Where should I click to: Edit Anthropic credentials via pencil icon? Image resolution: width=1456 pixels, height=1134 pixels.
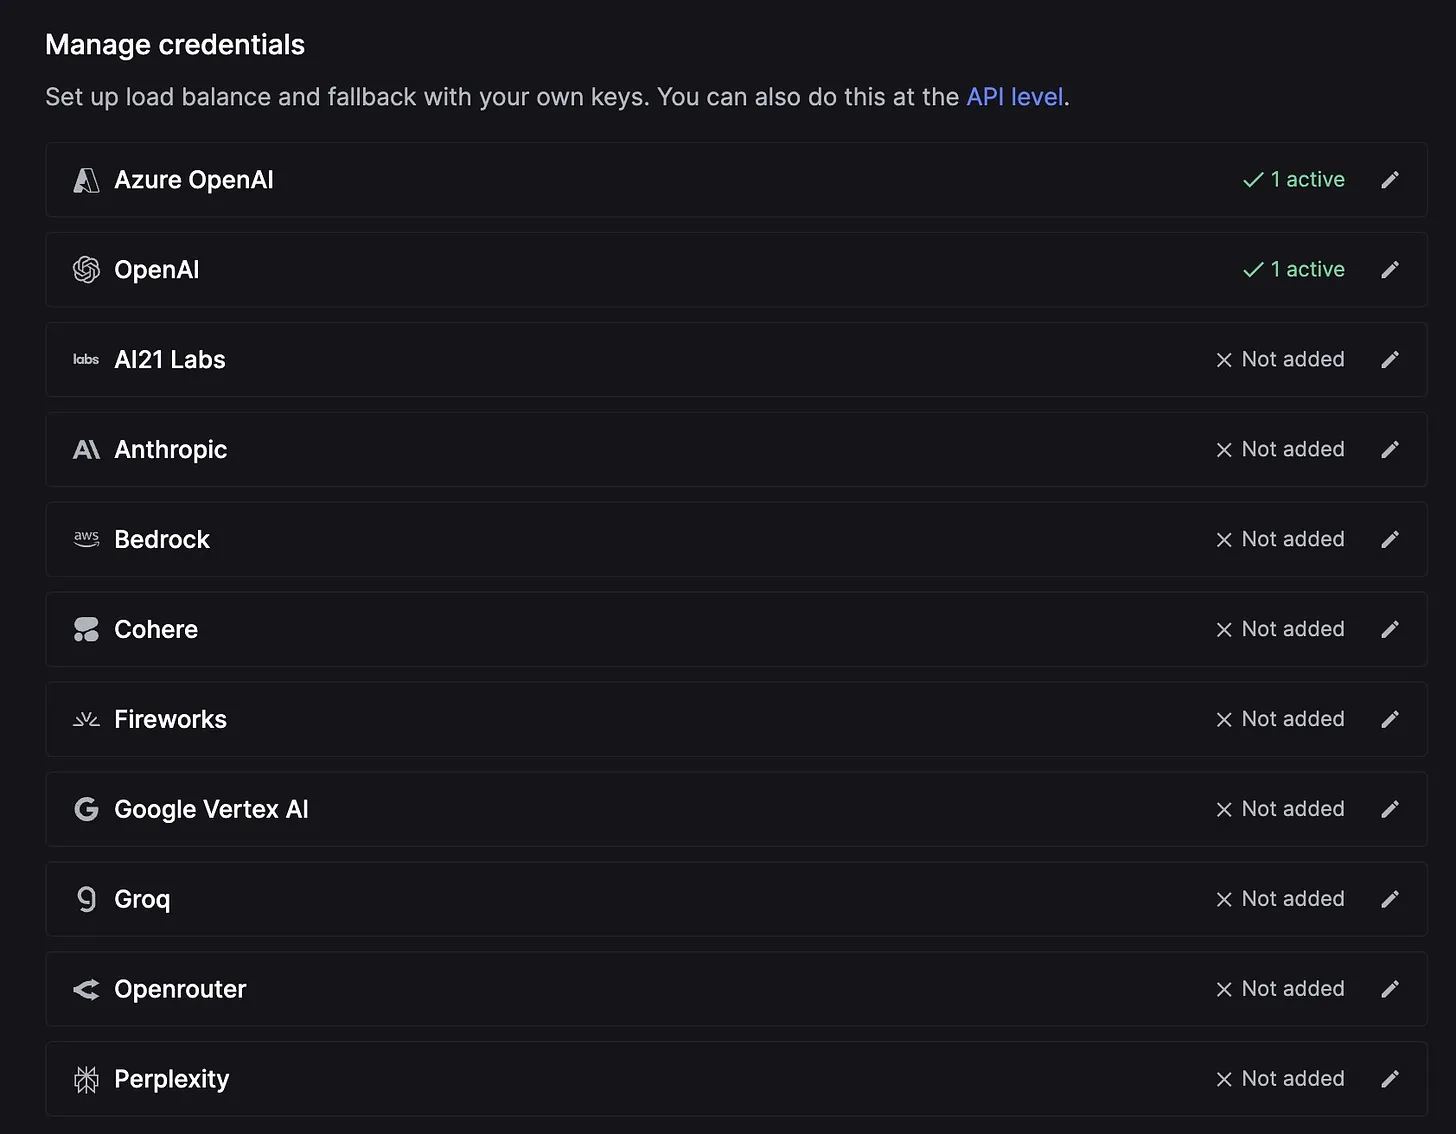[1389, 450]
